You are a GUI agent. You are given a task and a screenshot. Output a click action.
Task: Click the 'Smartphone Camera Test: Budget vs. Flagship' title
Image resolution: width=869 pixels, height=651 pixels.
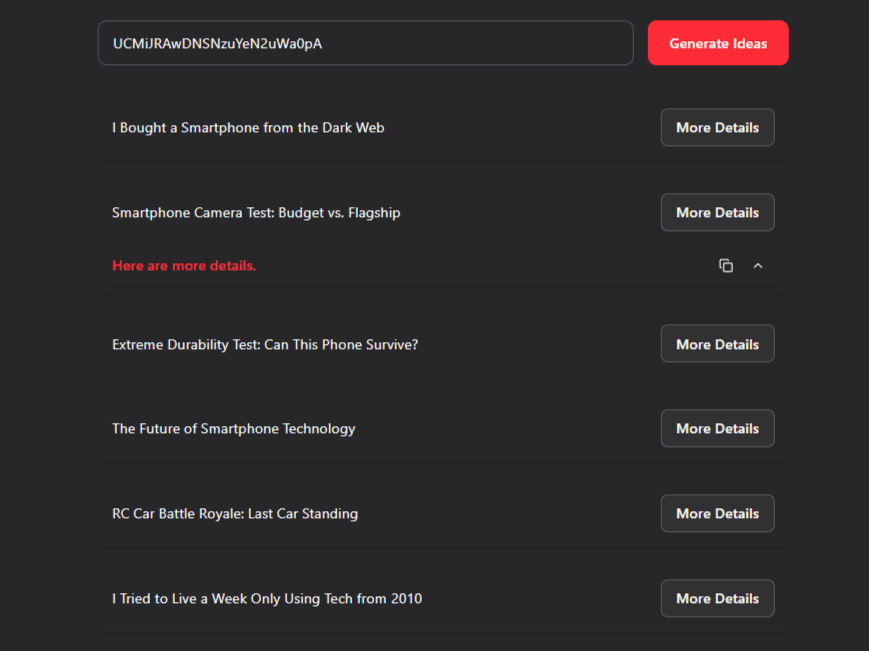[256, 213]
